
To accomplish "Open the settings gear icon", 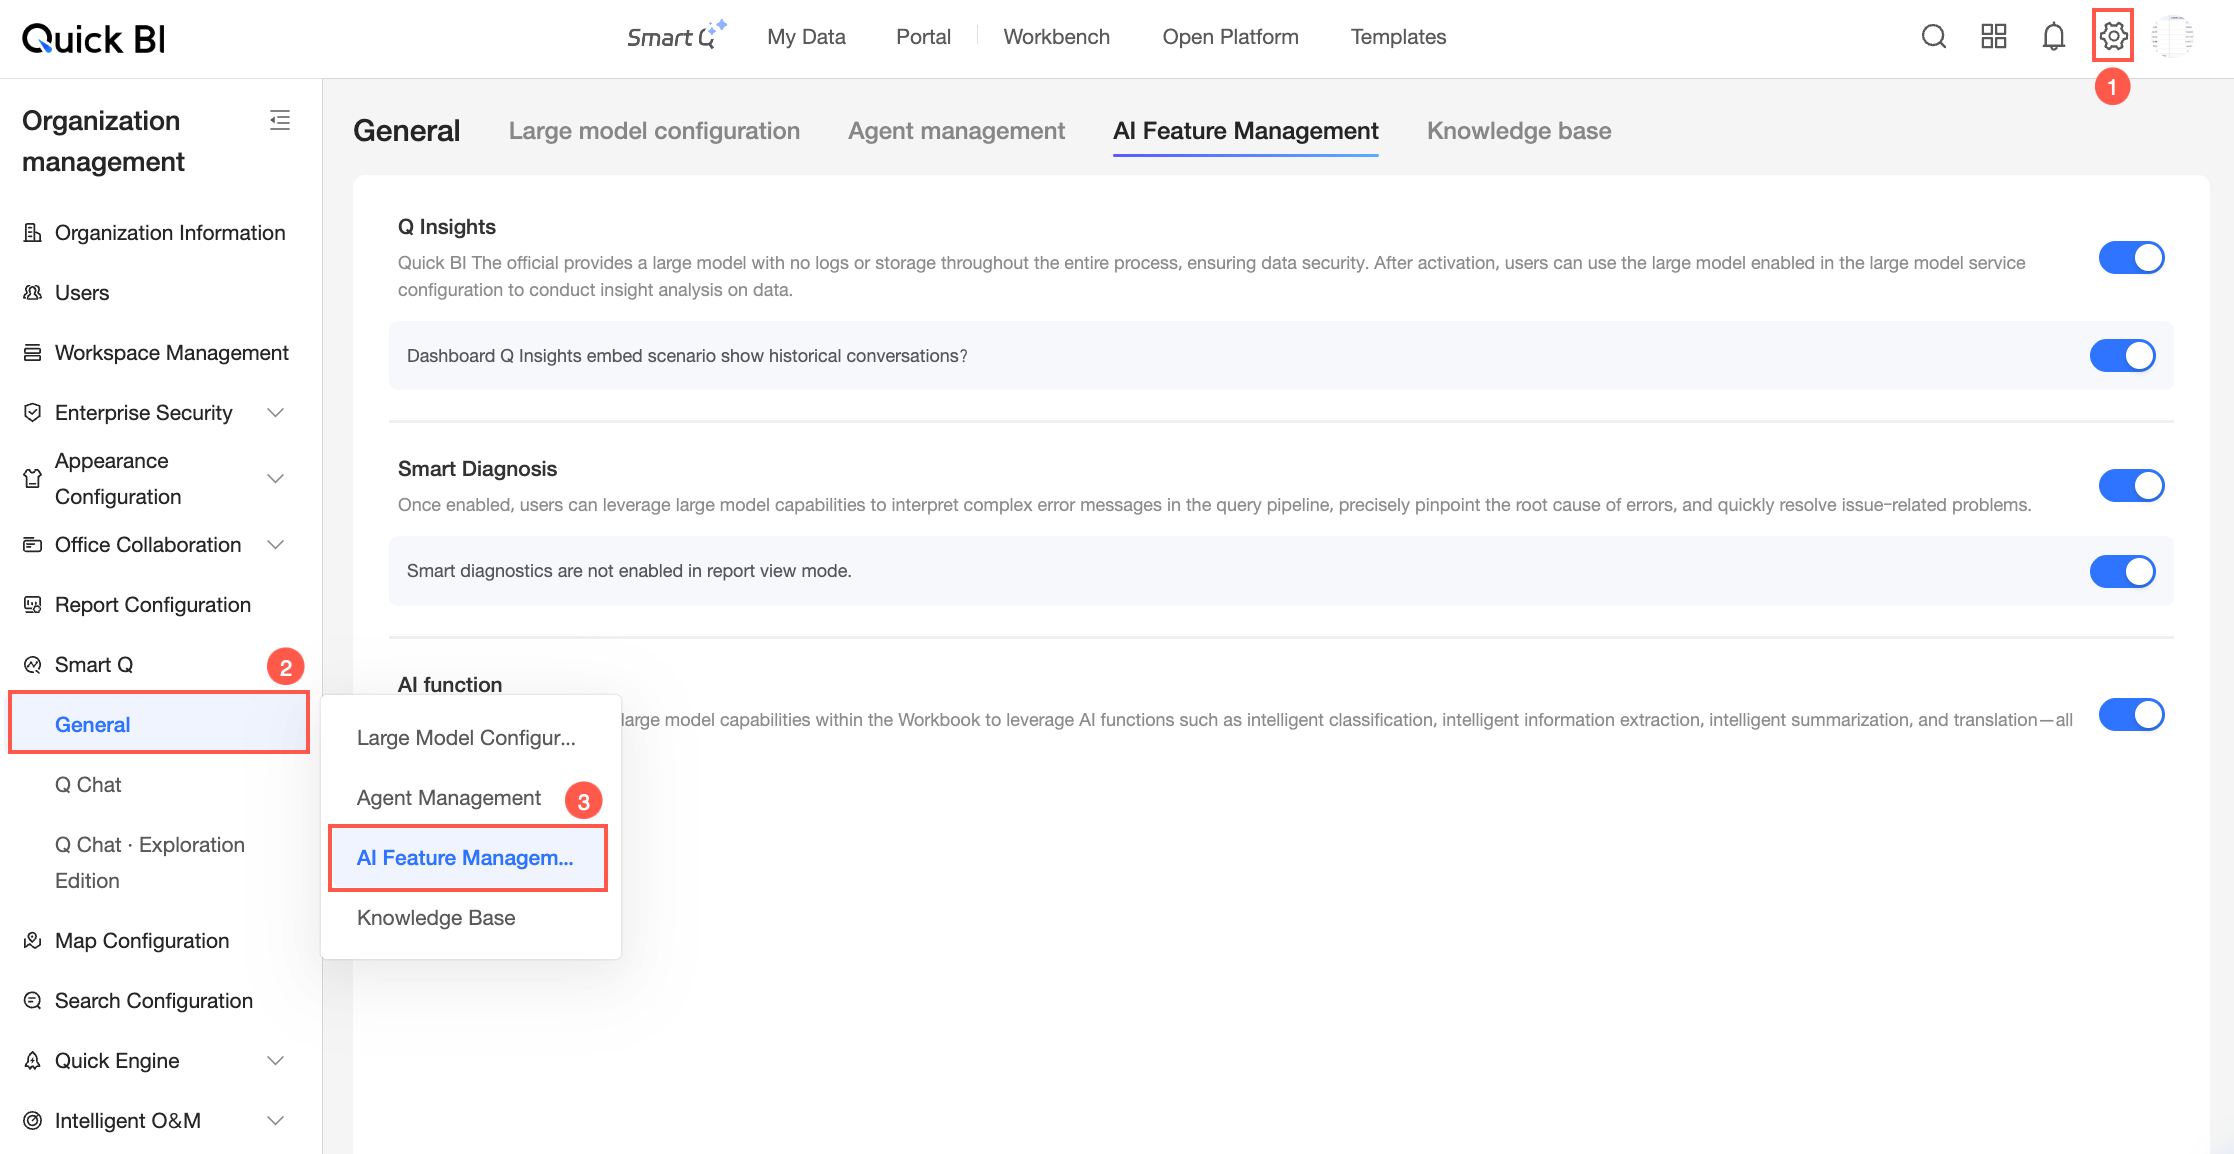I will coord(2113,37).
